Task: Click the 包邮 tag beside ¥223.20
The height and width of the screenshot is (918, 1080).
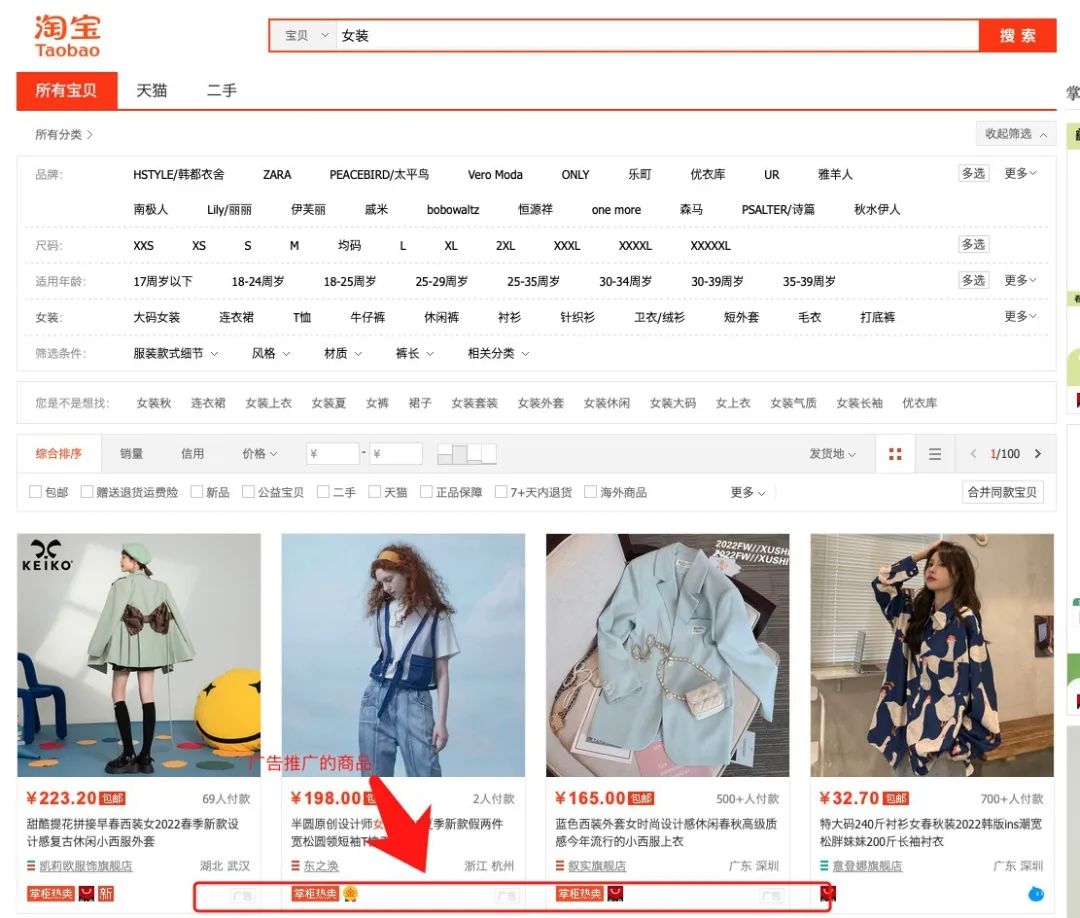Action: pyautogui.click(x=112, y=799)
